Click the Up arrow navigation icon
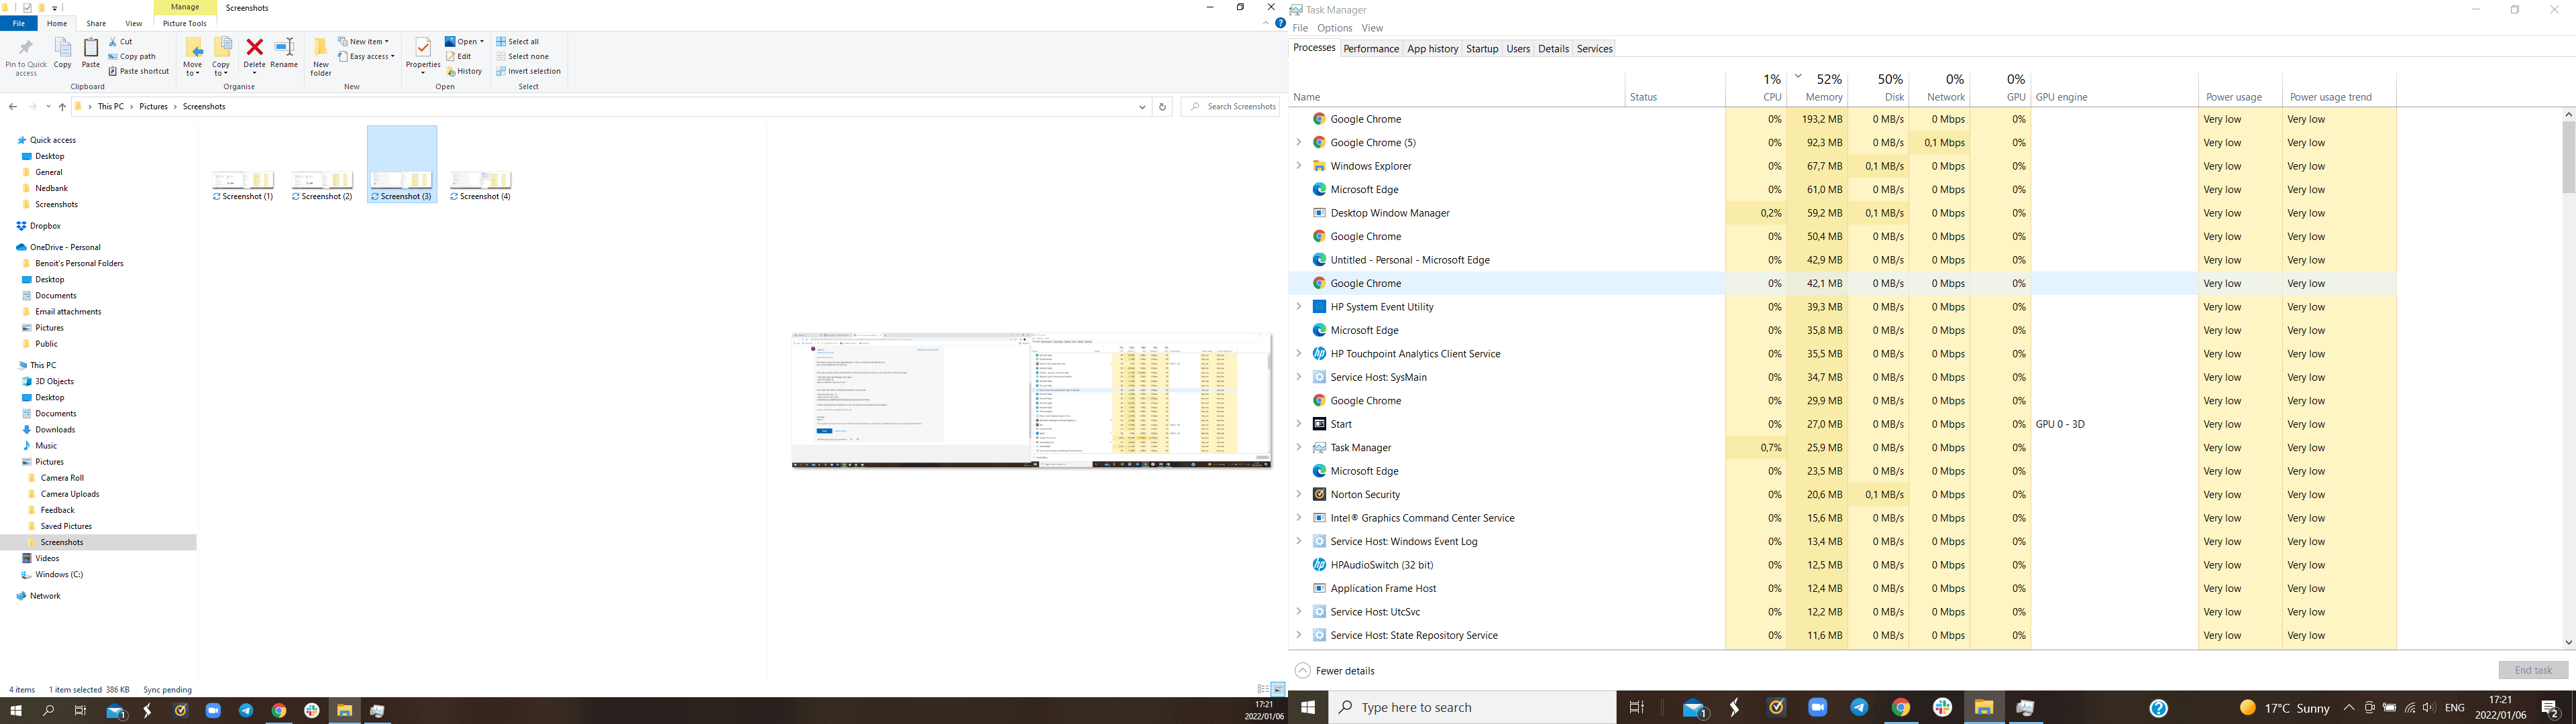This screenshot has height=724, width=2576. (62, 107)
